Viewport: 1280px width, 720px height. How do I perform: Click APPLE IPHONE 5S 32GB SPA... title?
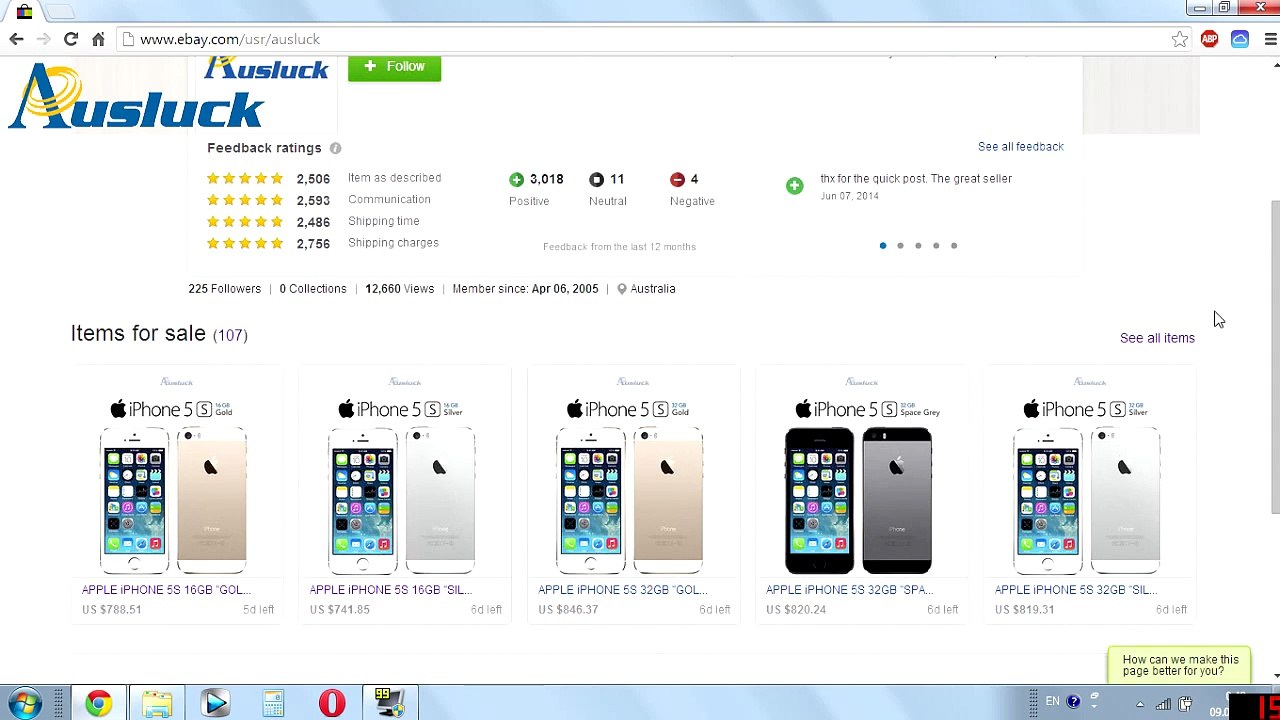click(x=849, y=590)
